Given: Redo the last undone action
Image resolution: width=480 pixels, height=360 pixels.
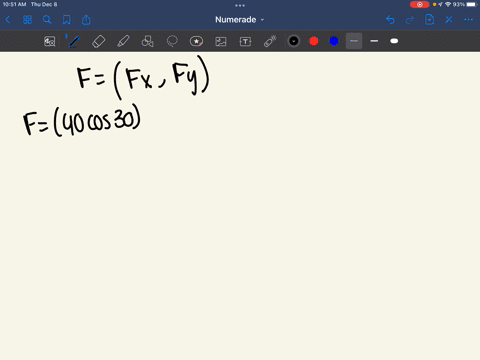Looking at the screenshot, I should (x=410, y=20).
